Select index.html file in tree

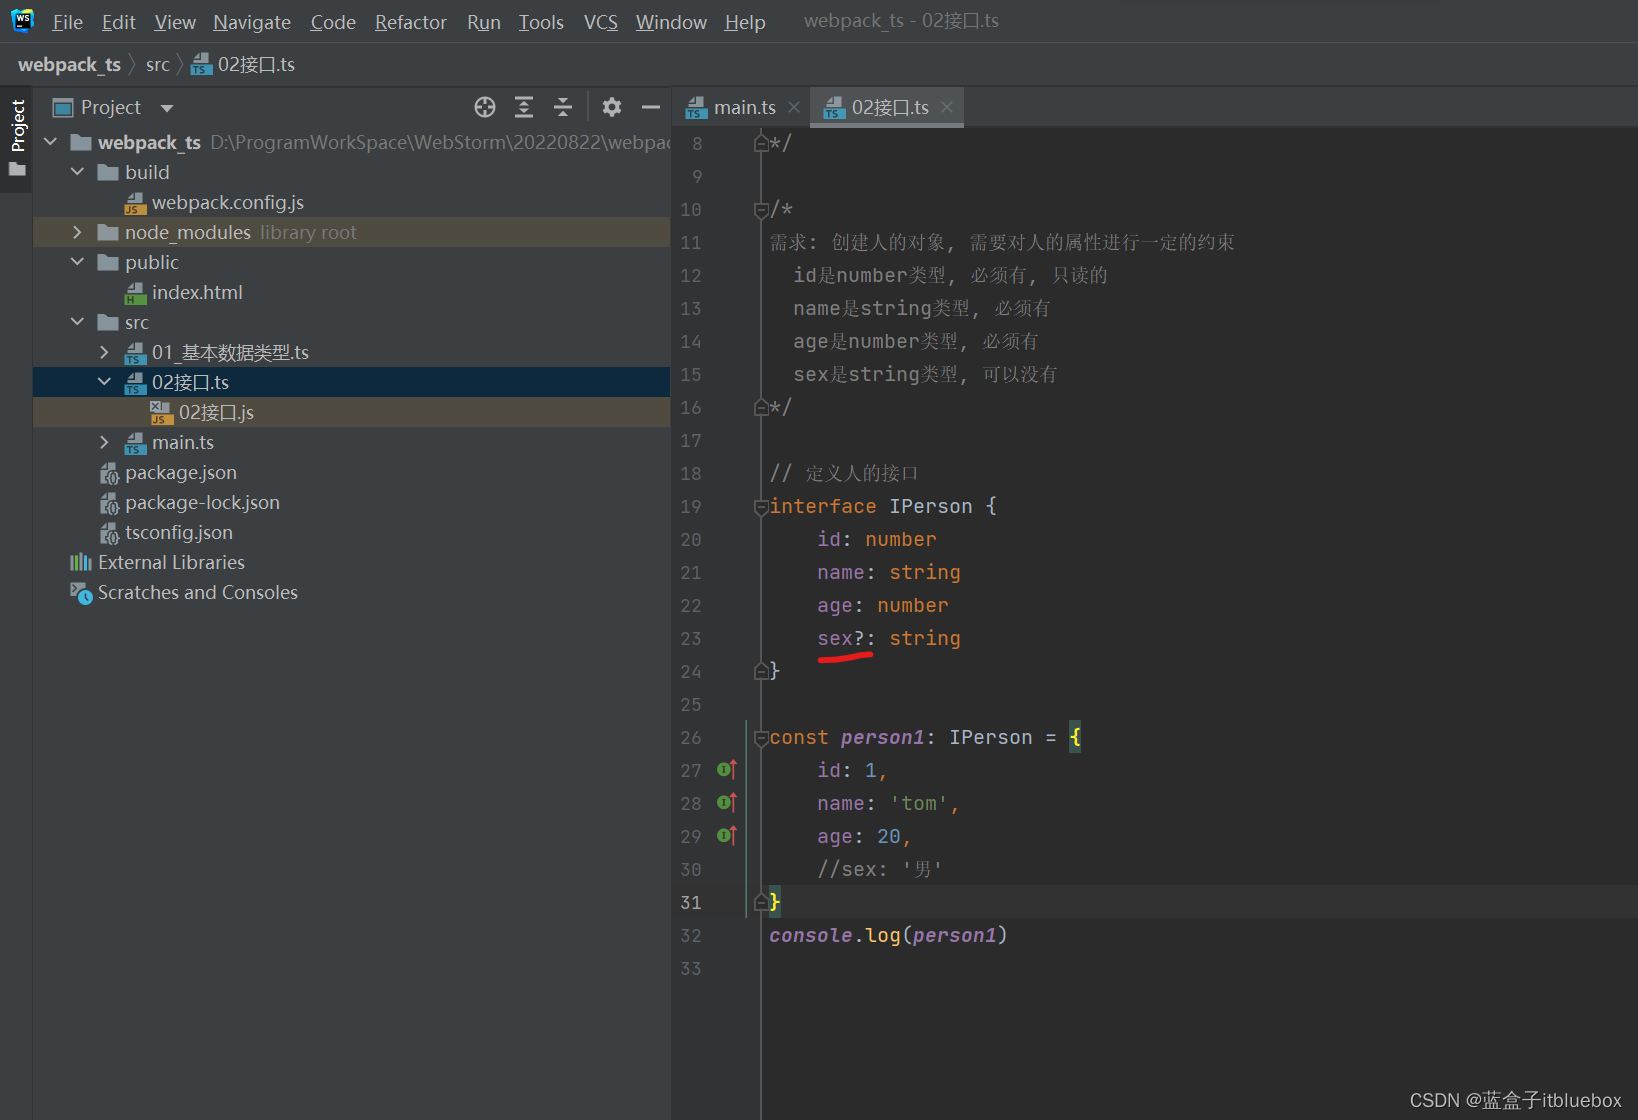(197, 292)
